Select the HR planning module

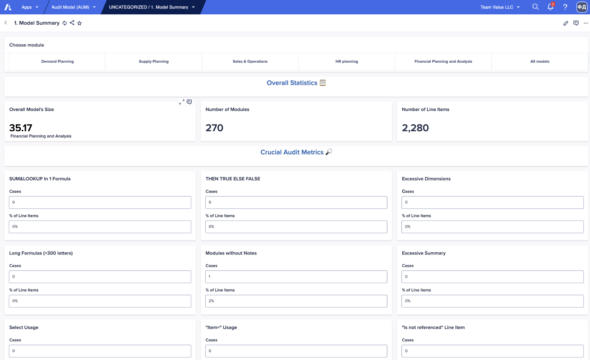(x=347, y=61)
